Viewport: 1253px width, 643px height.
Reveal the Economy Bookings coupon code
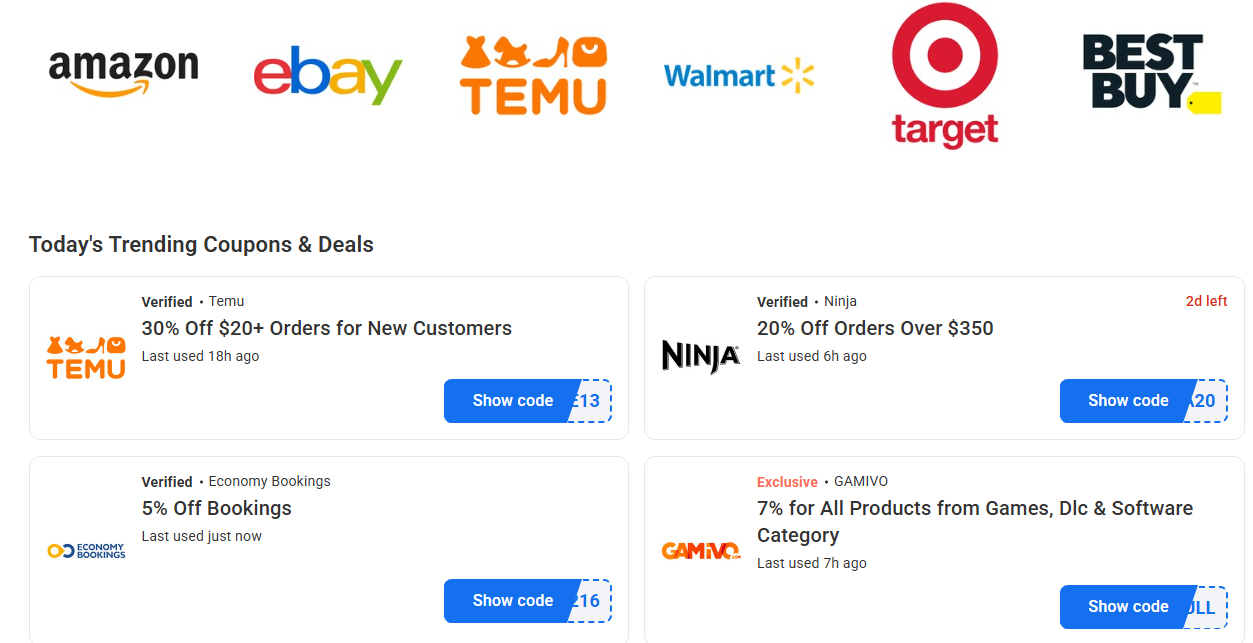(513, 600)
